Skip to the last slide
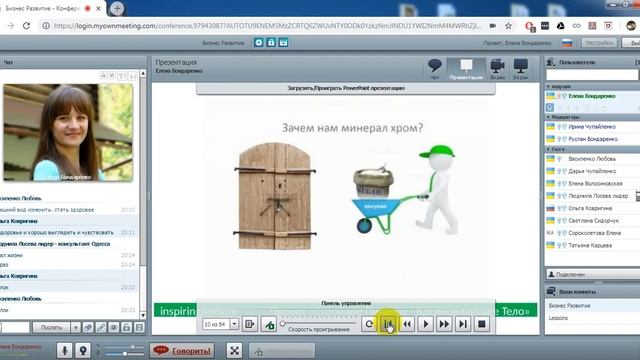The width and height of the screenshot is (640, 360). click(463, 324)
